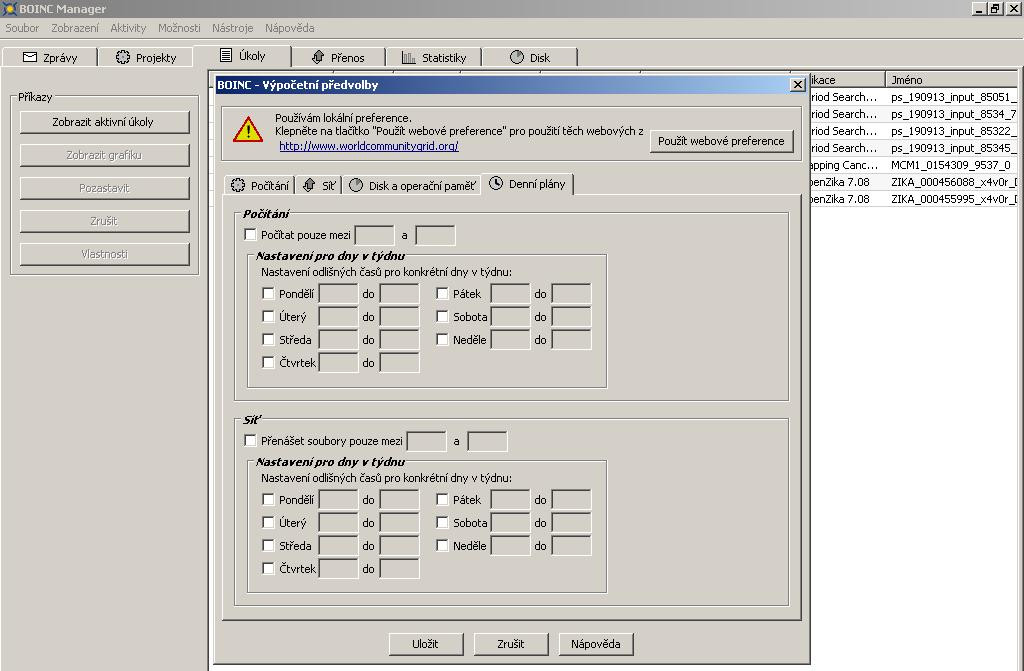
Task: Click the Denní plány clock icon
Action: click(x=496, y=184)
